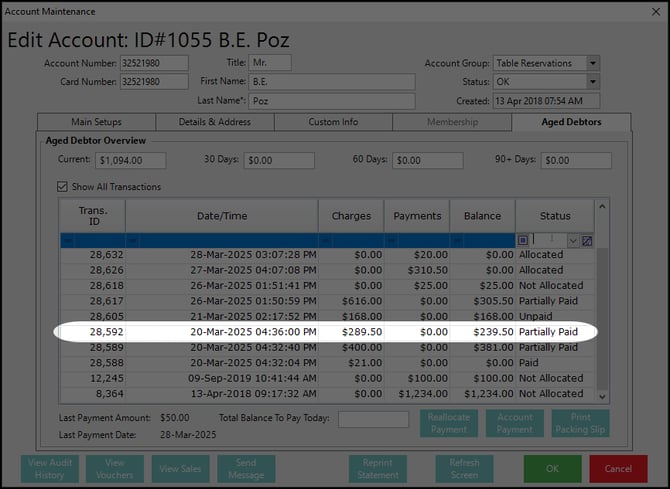Image resolution: width=670 pixels, height=489 pixels.
Task: Click the Status filter operator icon
Action: coord(523,240)
